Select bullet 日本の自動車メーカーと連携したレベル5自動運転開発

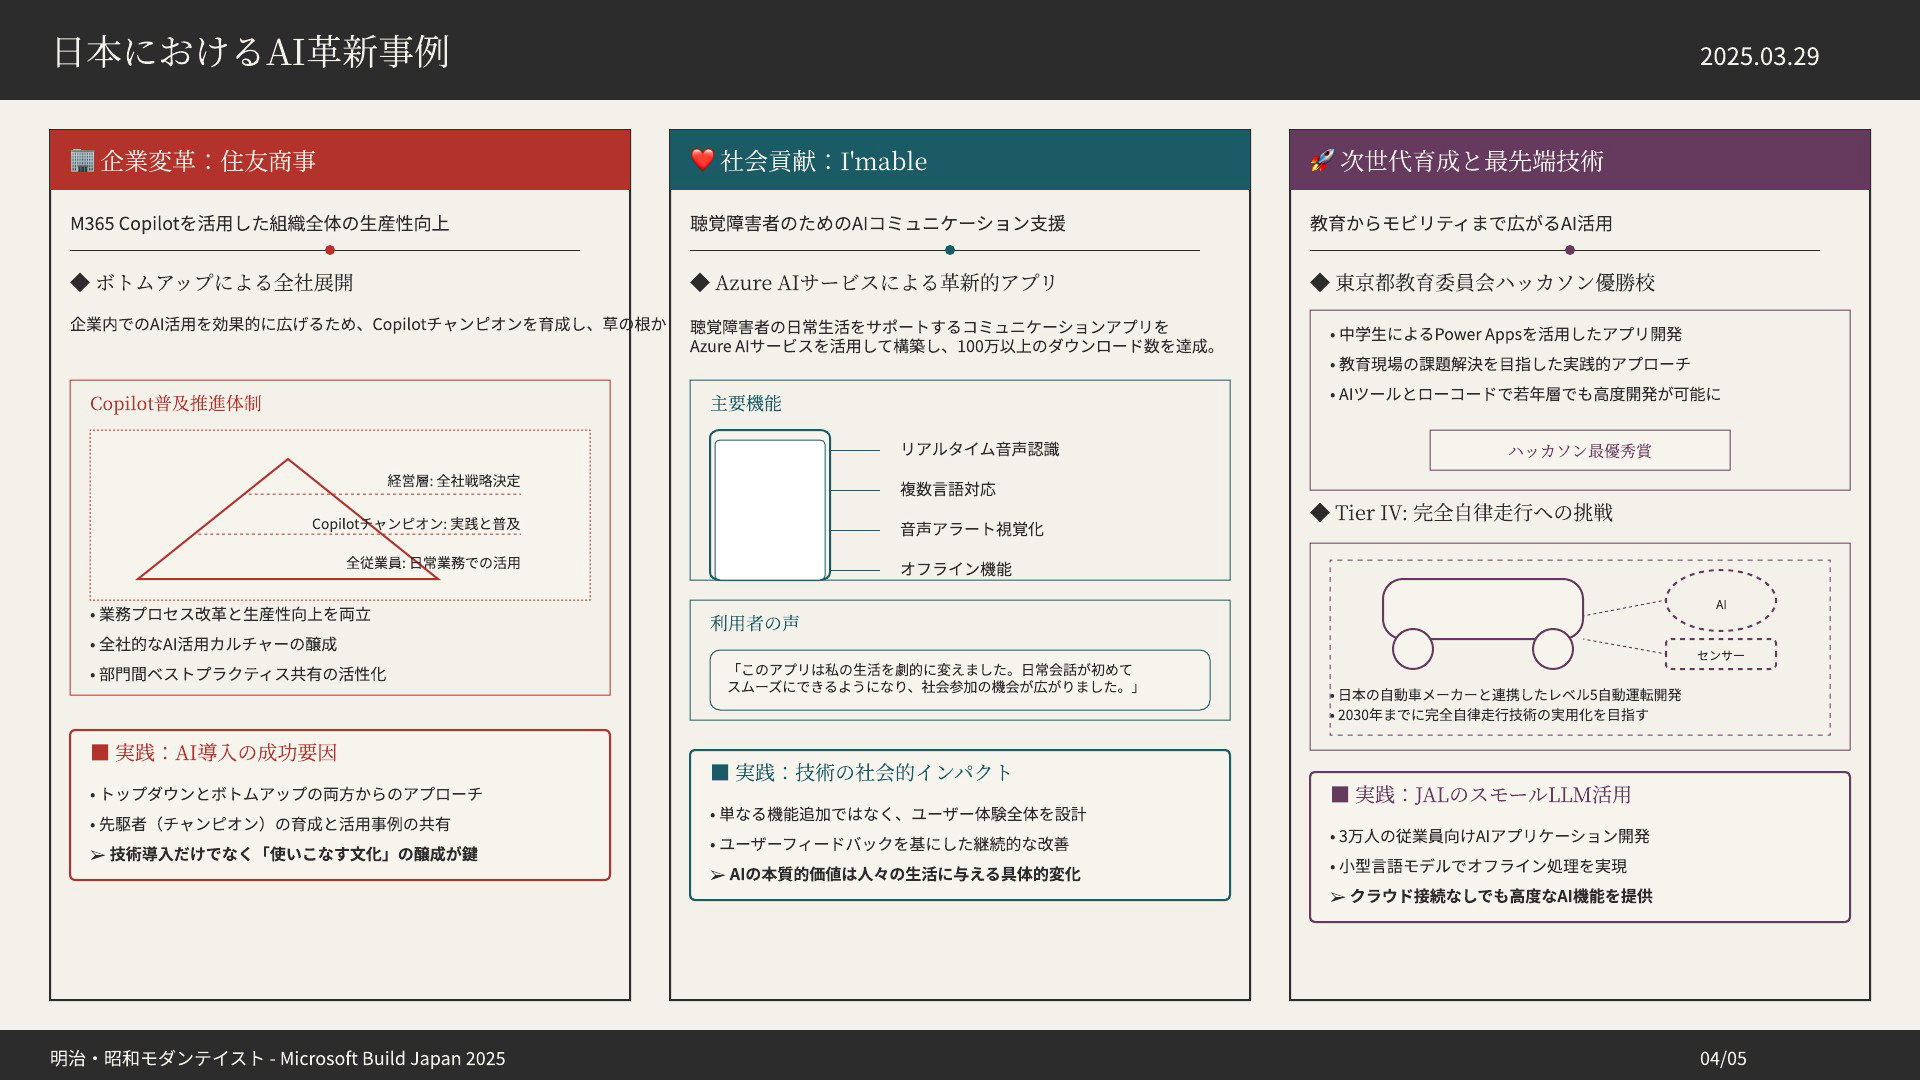tap(1506, 695)
